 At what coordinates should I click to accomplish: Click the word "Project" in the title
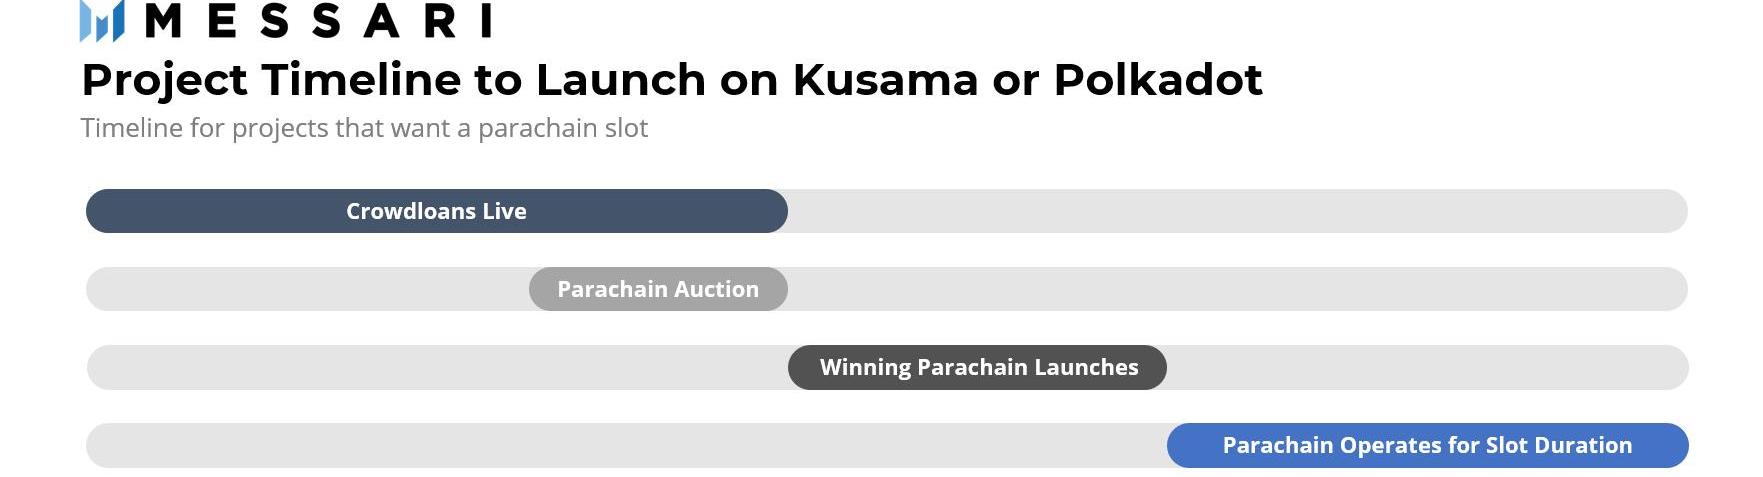(164, 80)
